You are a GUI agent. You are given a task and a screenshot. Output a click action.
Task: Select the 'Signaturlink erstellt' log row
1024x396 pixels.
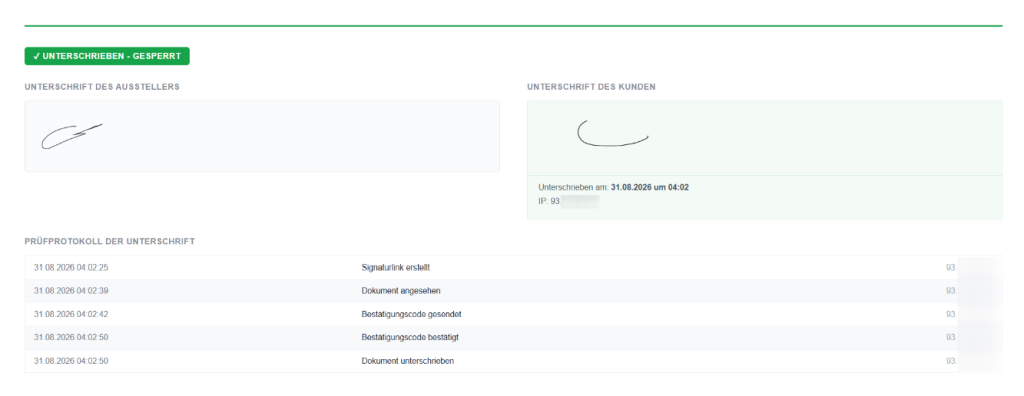point(513,267)
